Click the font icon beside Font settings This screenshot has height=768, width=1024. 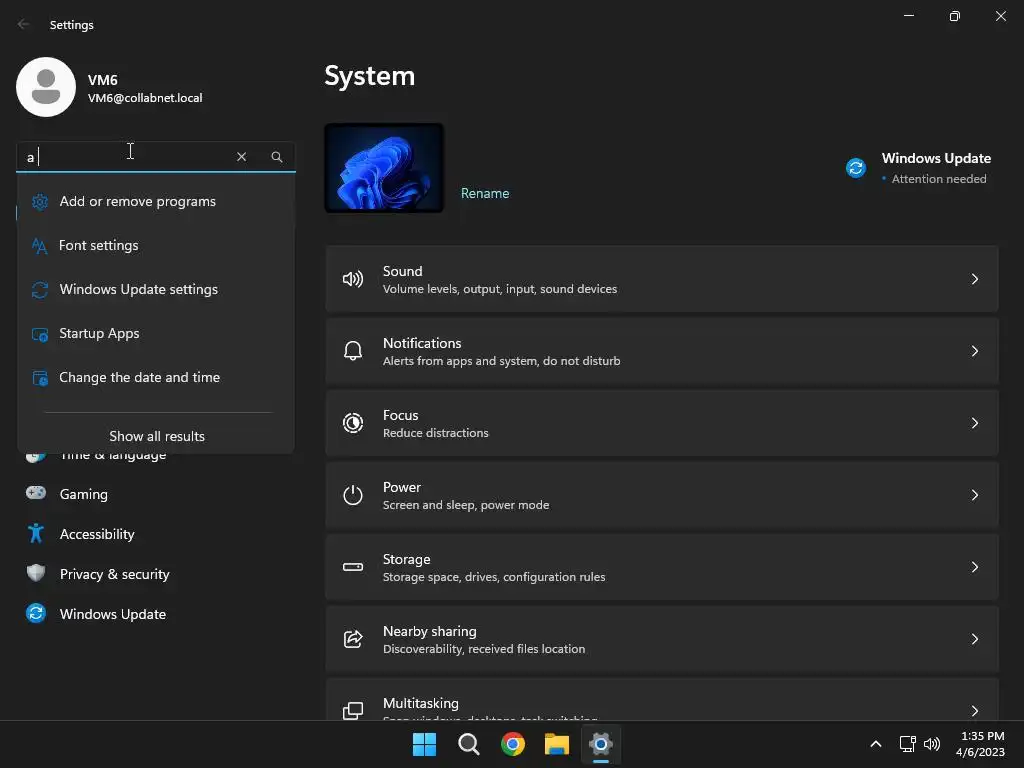click(x=39, y=246)
